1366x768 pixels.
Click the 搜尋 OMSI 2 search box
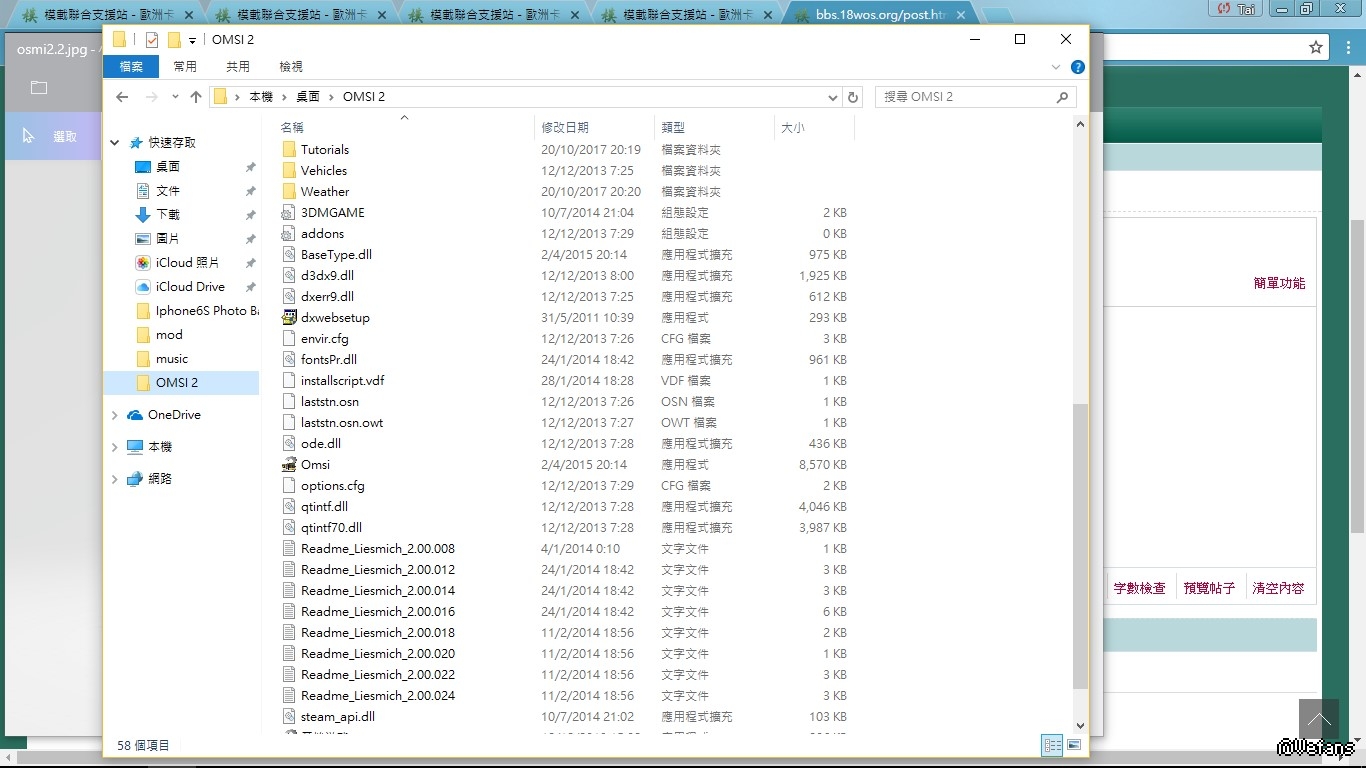[965, 97]
